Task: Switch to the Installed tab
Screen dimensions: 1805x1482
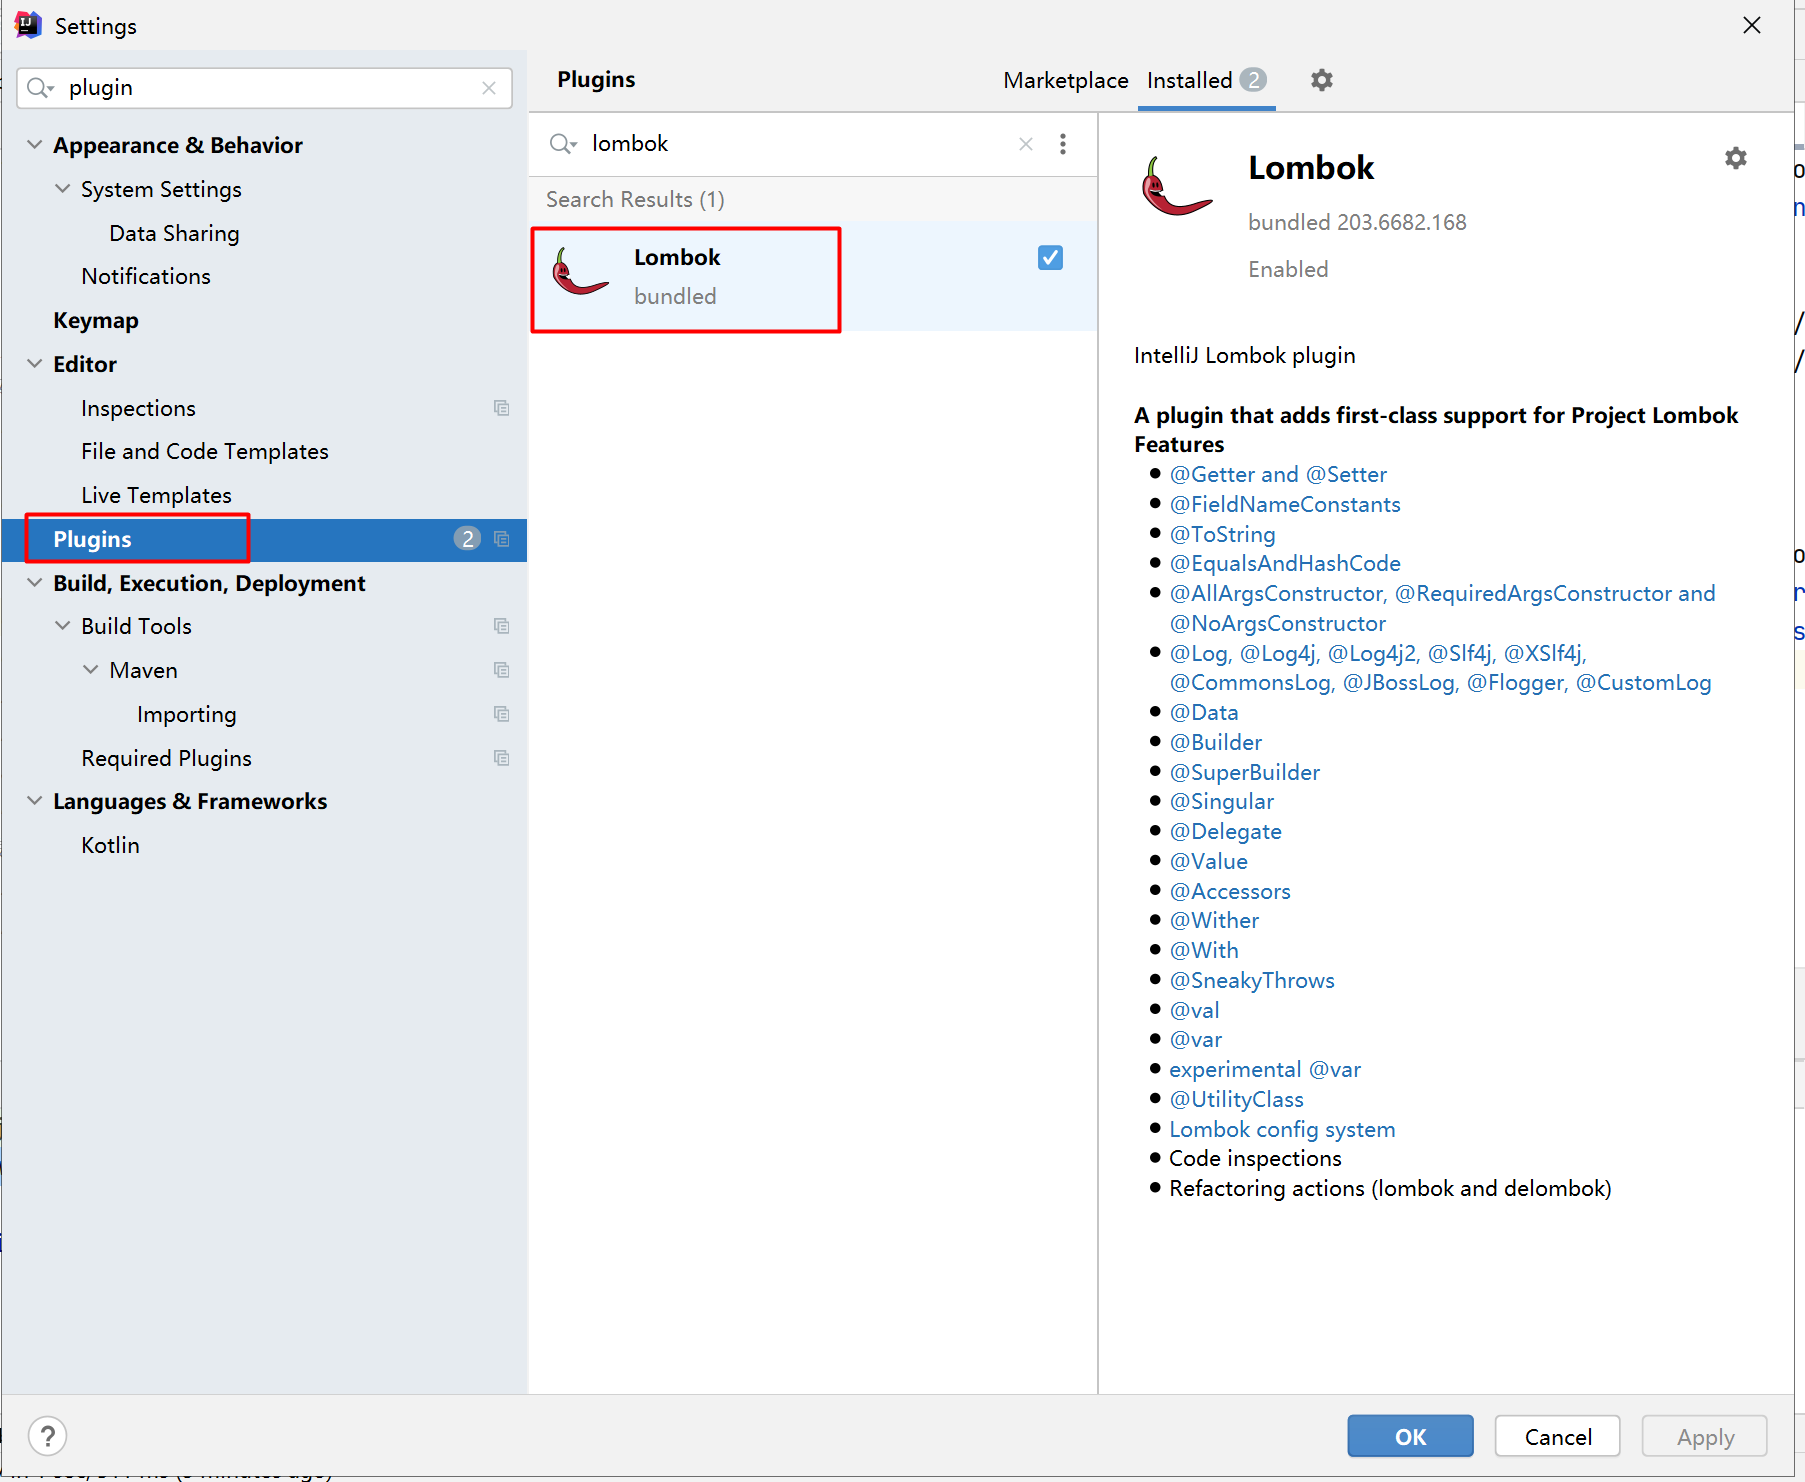Action: tap(1207, 80)
